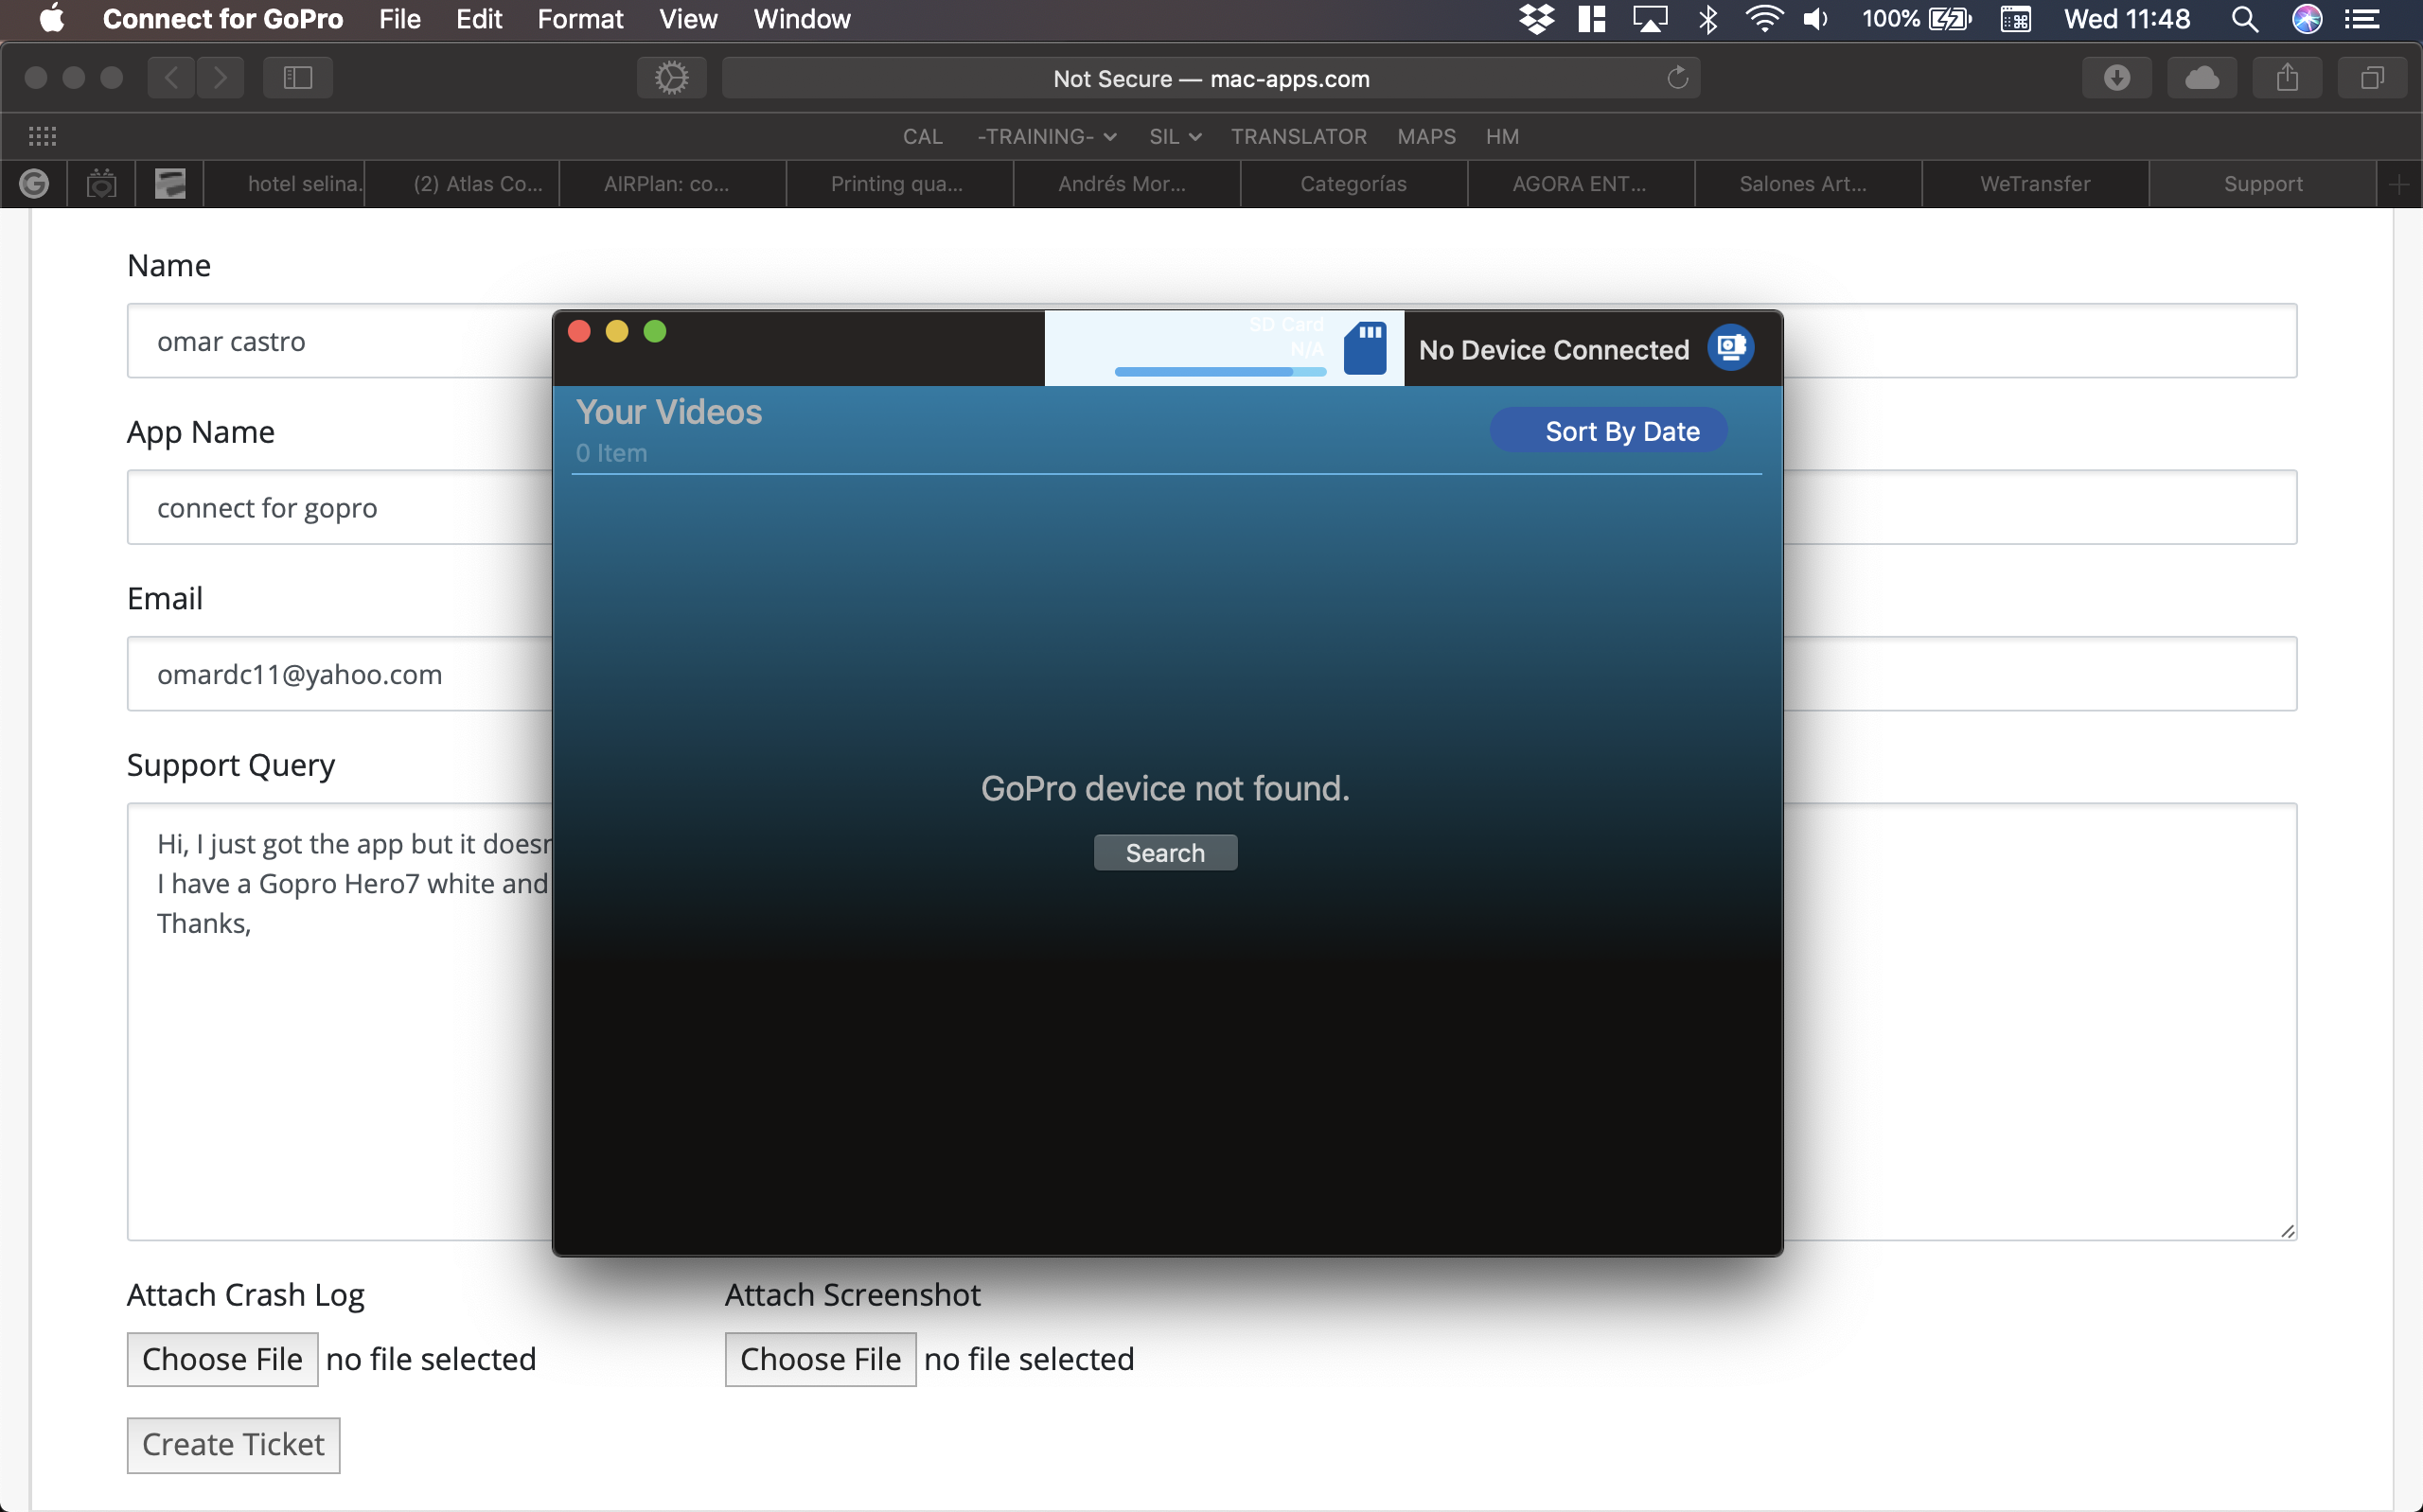Click the Safari address bar

pyautogui.click(x=1211, y=78)
